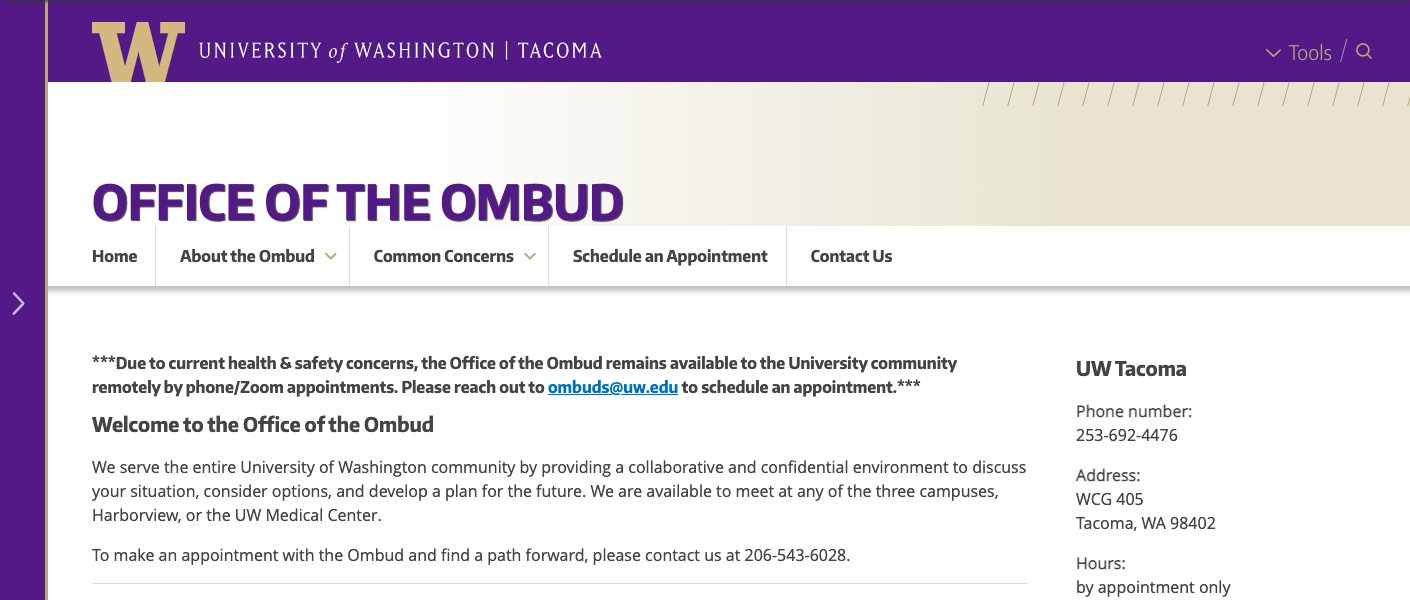Click the gold W logo

[138, 52]
